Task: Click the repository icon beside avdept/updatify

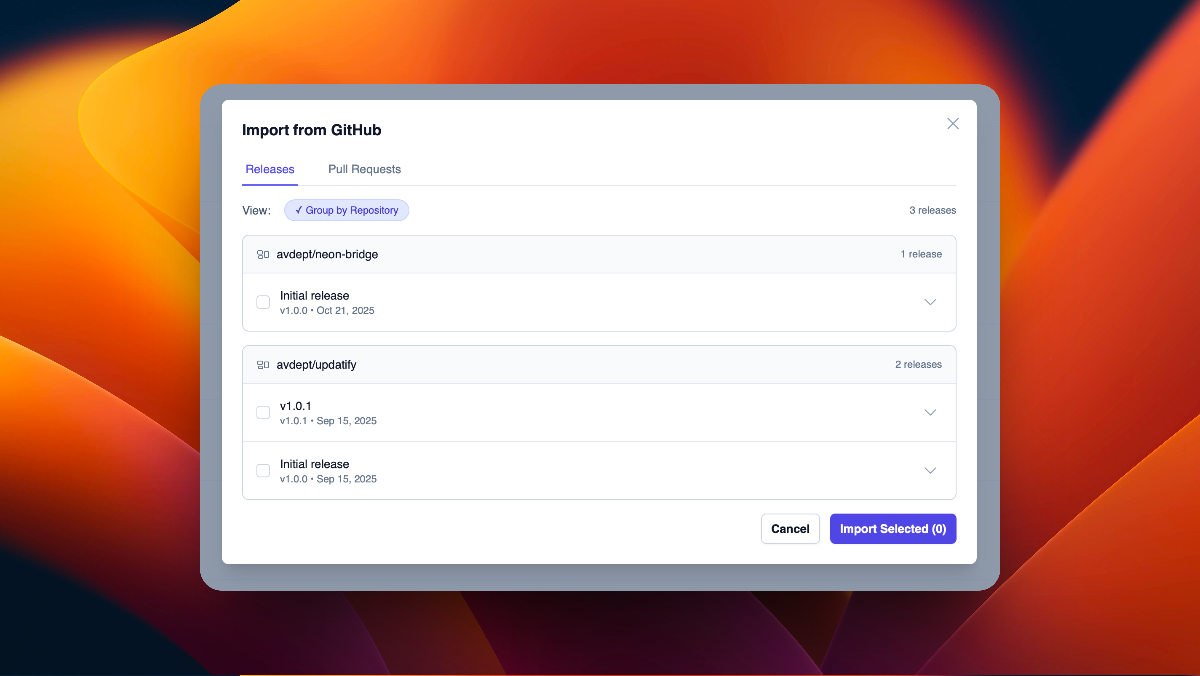Action: 263,365
